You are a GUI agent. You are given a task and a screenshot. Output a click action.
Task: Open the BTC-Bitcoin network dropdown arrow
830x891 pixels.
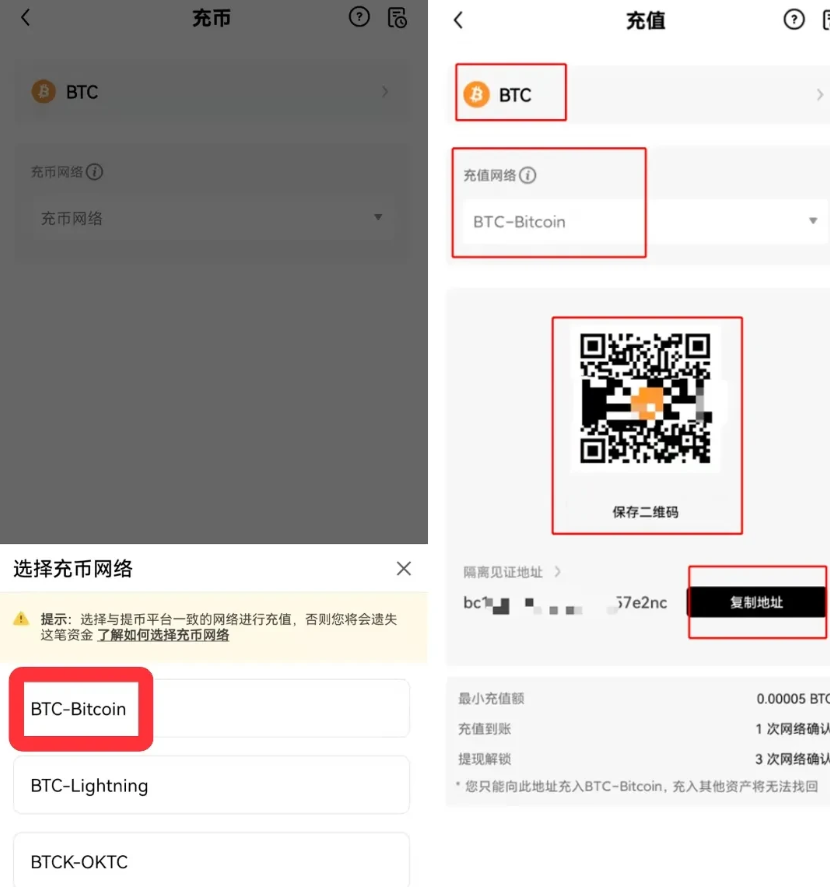813,220
